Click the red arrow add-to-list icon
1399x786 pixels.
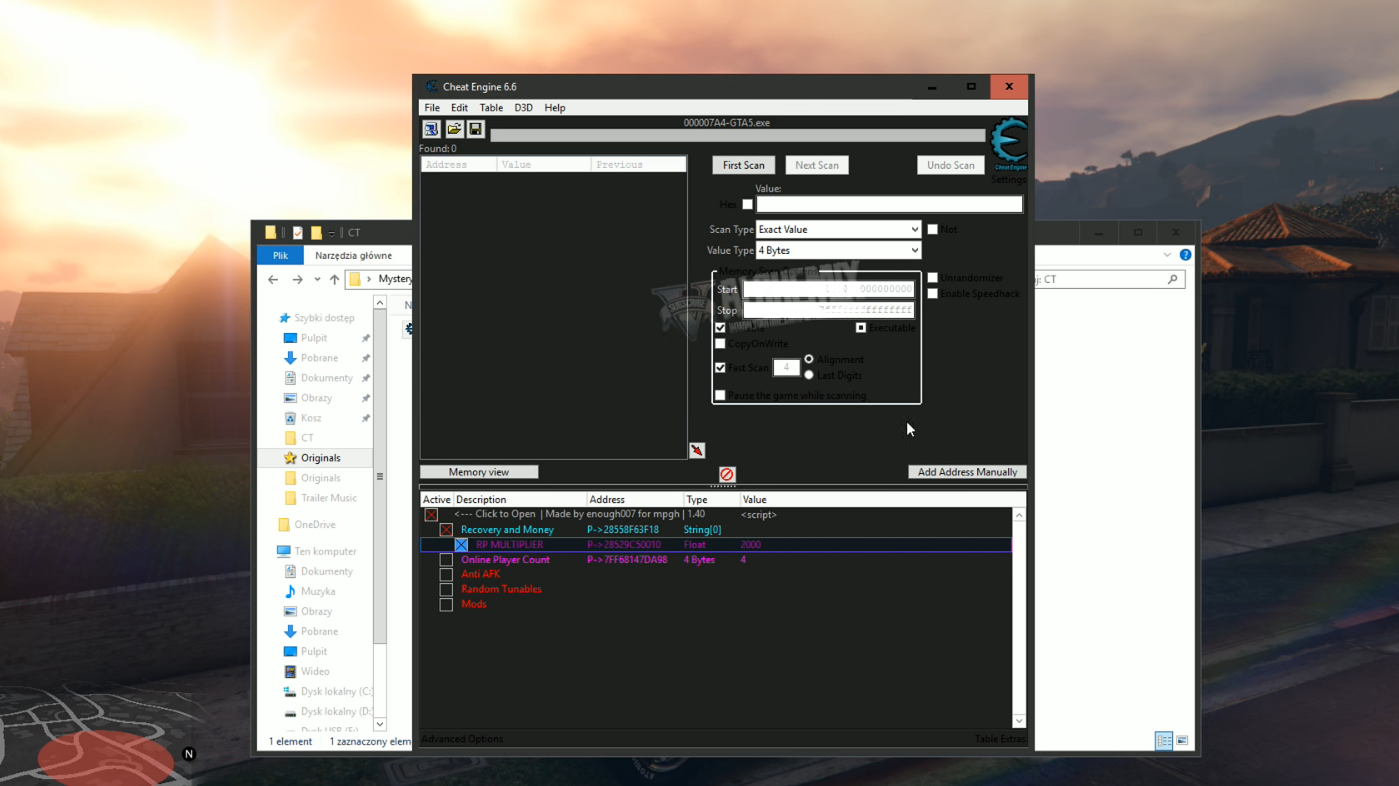coord(697,451)
